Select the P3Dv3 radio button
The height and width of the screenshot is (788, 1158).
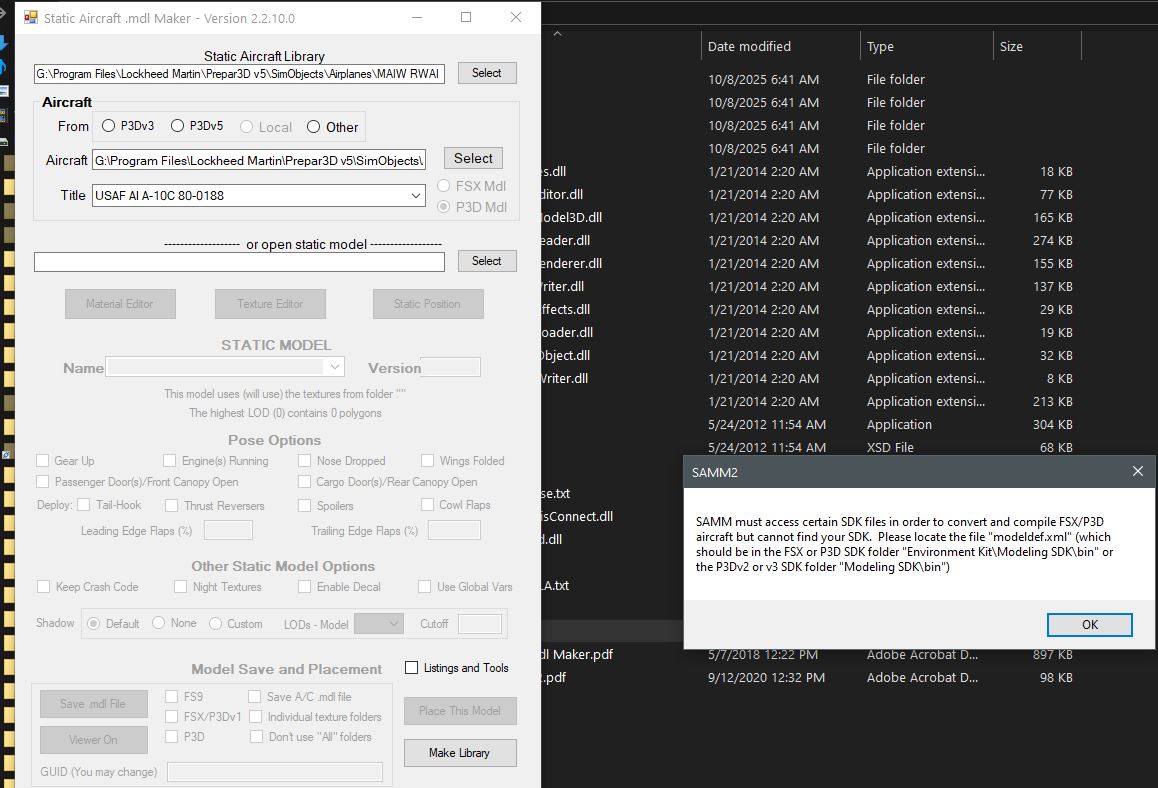tap(109, 126)
